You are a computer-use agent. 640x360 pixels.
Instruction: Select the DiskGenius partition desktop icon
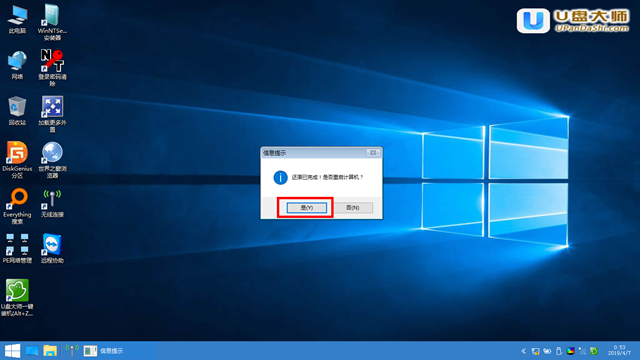pyautogui.click(x=17, y=160)
